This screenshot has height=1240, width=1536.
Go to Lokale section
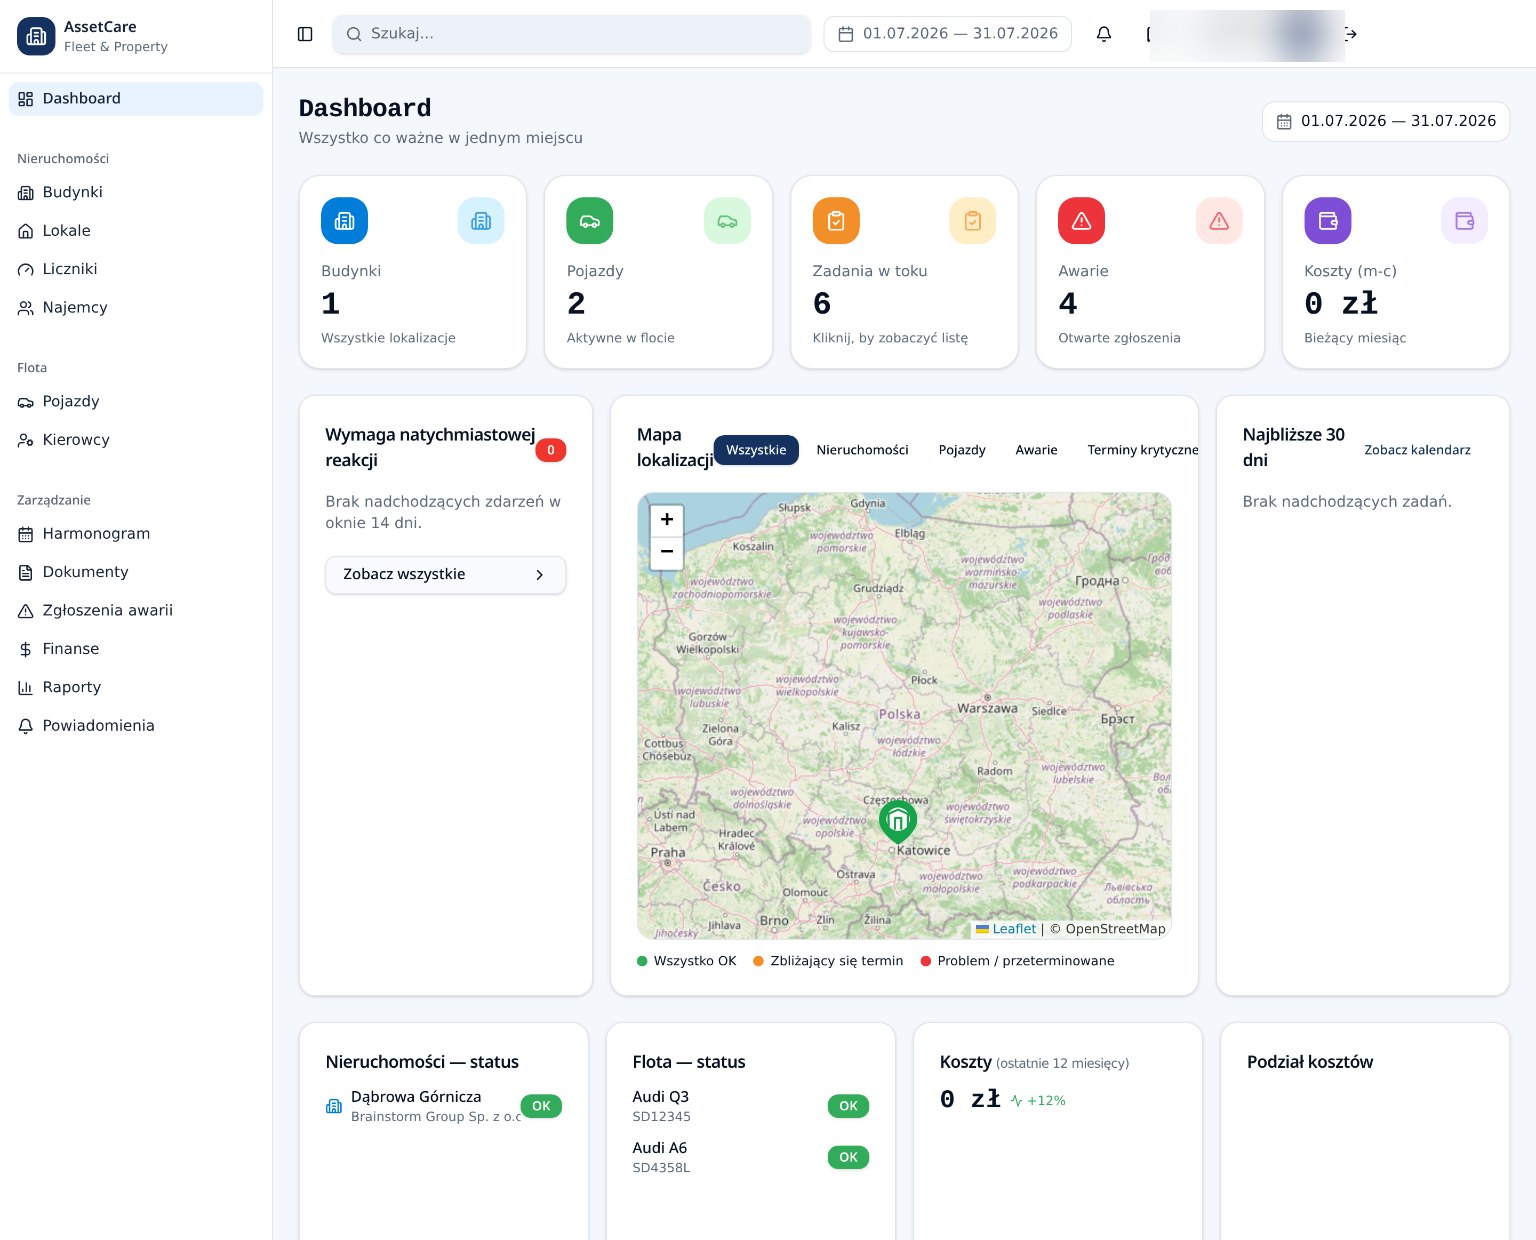click(136, 231)
